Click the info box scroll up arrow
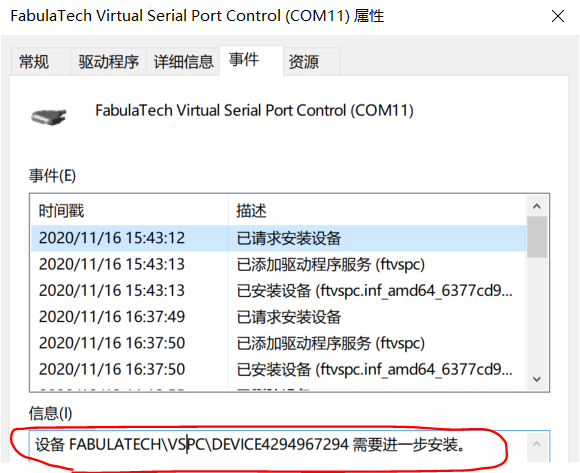The image size is (580, 473). (537, 444)
